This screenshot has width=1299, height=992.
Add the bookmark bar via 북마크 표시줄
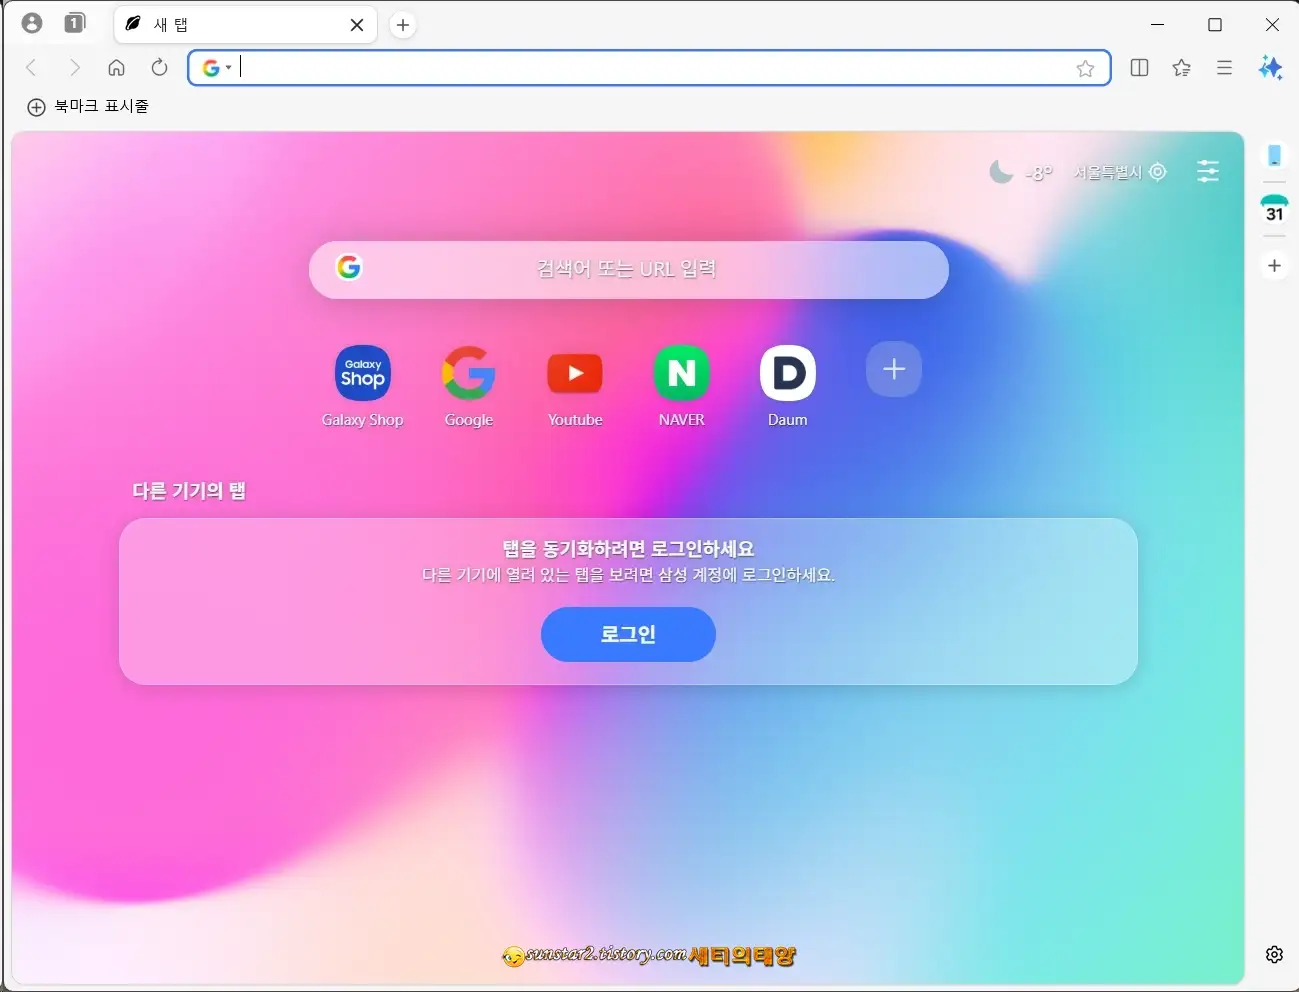88,106
